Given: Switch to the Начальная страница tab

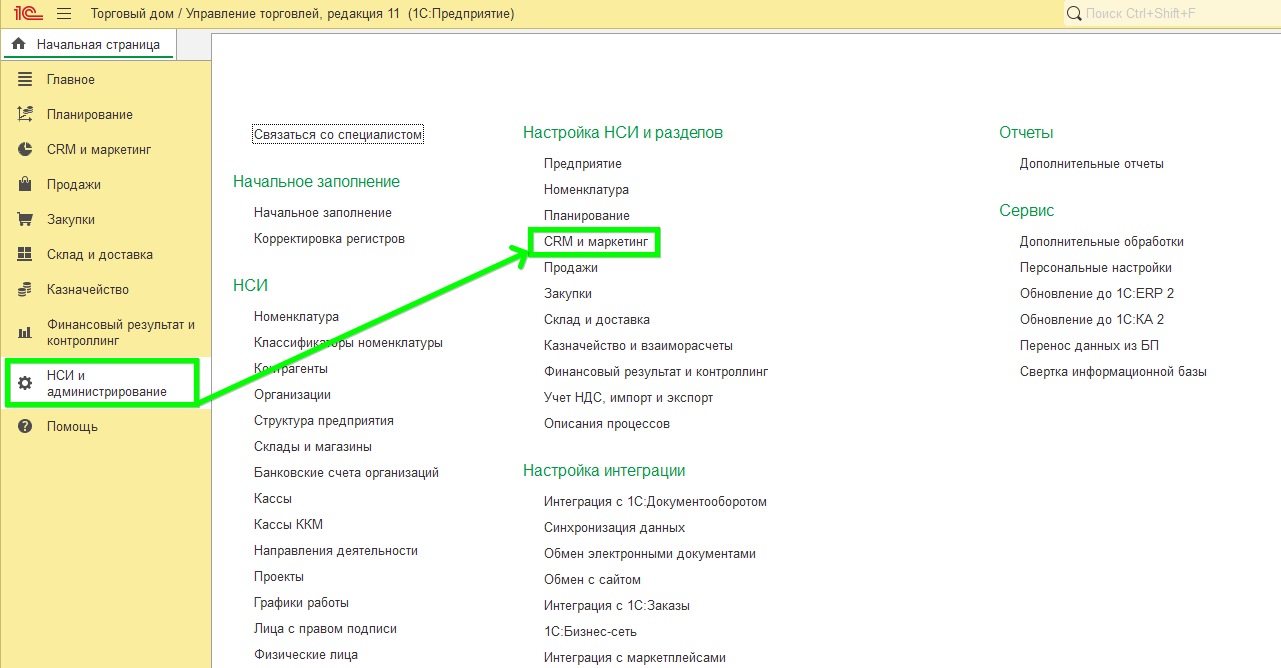Looking at the screenshot, I should (x=87, y=44).
